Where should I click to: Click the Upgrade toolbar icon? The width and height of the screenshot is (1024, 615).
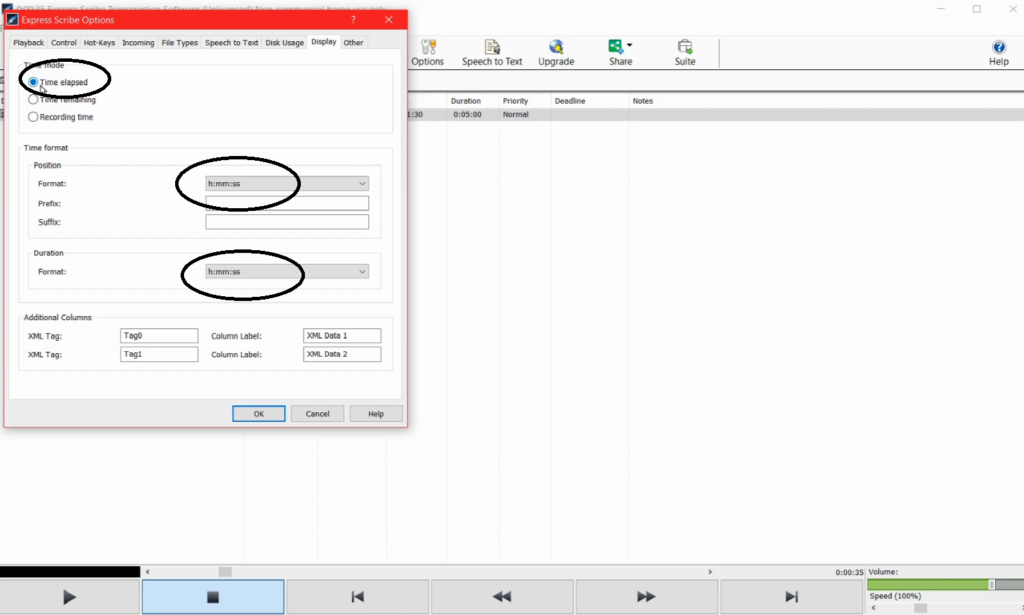(556, 53)
